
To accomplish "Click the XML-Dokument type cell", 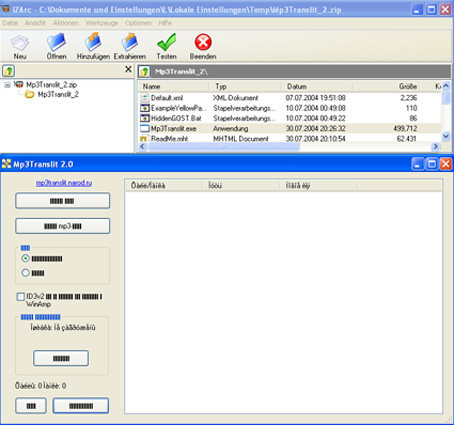I will [x=235, y=98].
